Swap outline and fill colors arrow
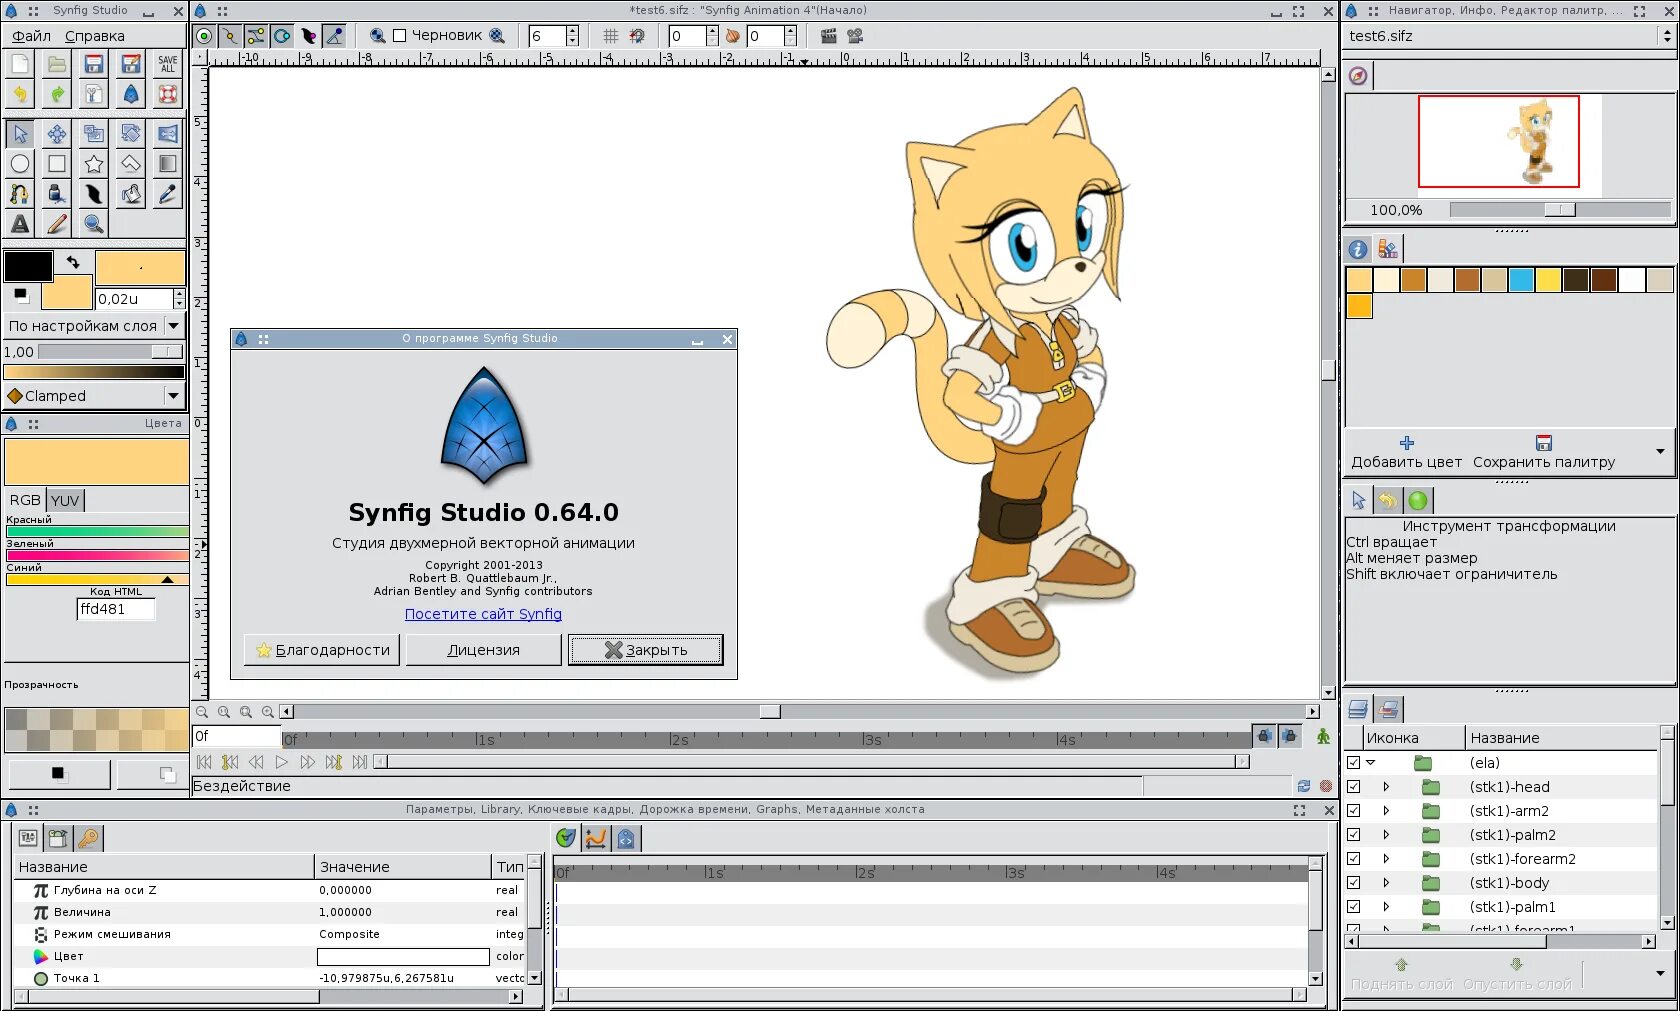Viewport: 1680px width, 1011px height. click(73, 262)
